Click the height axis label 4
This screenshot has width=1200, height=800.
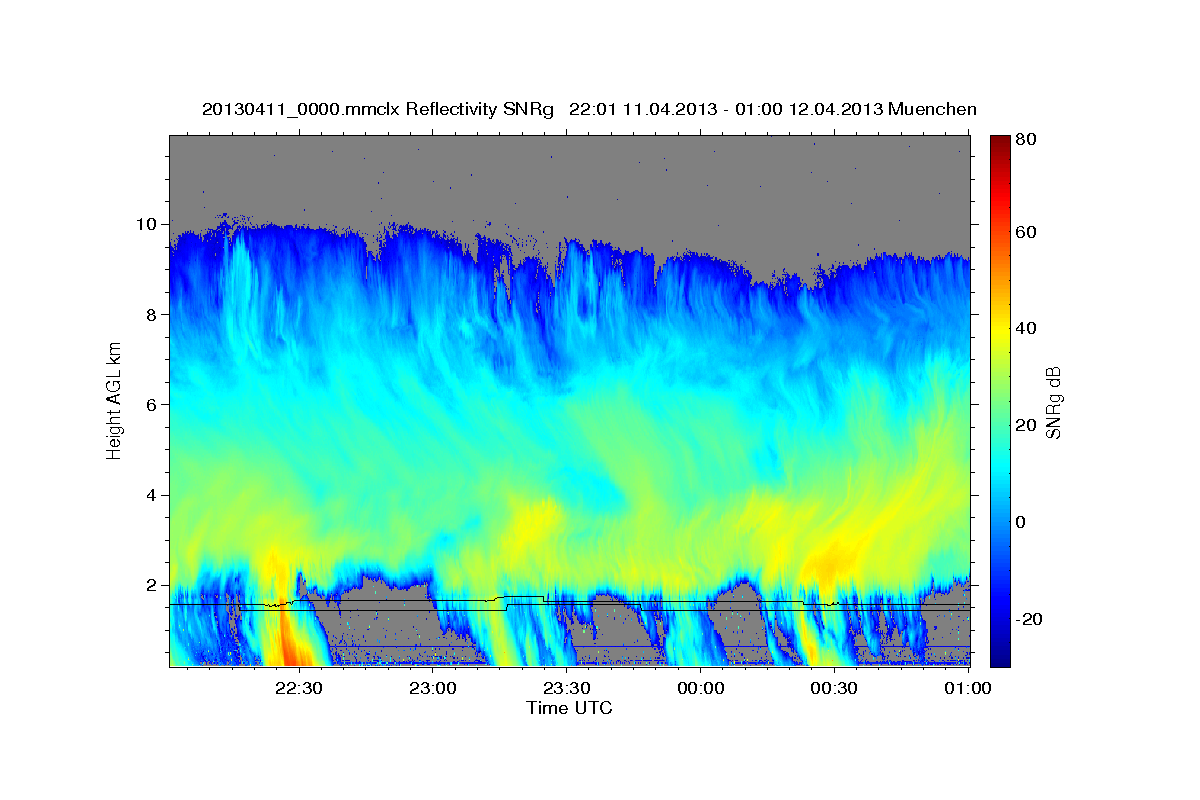tap(154, 495)
